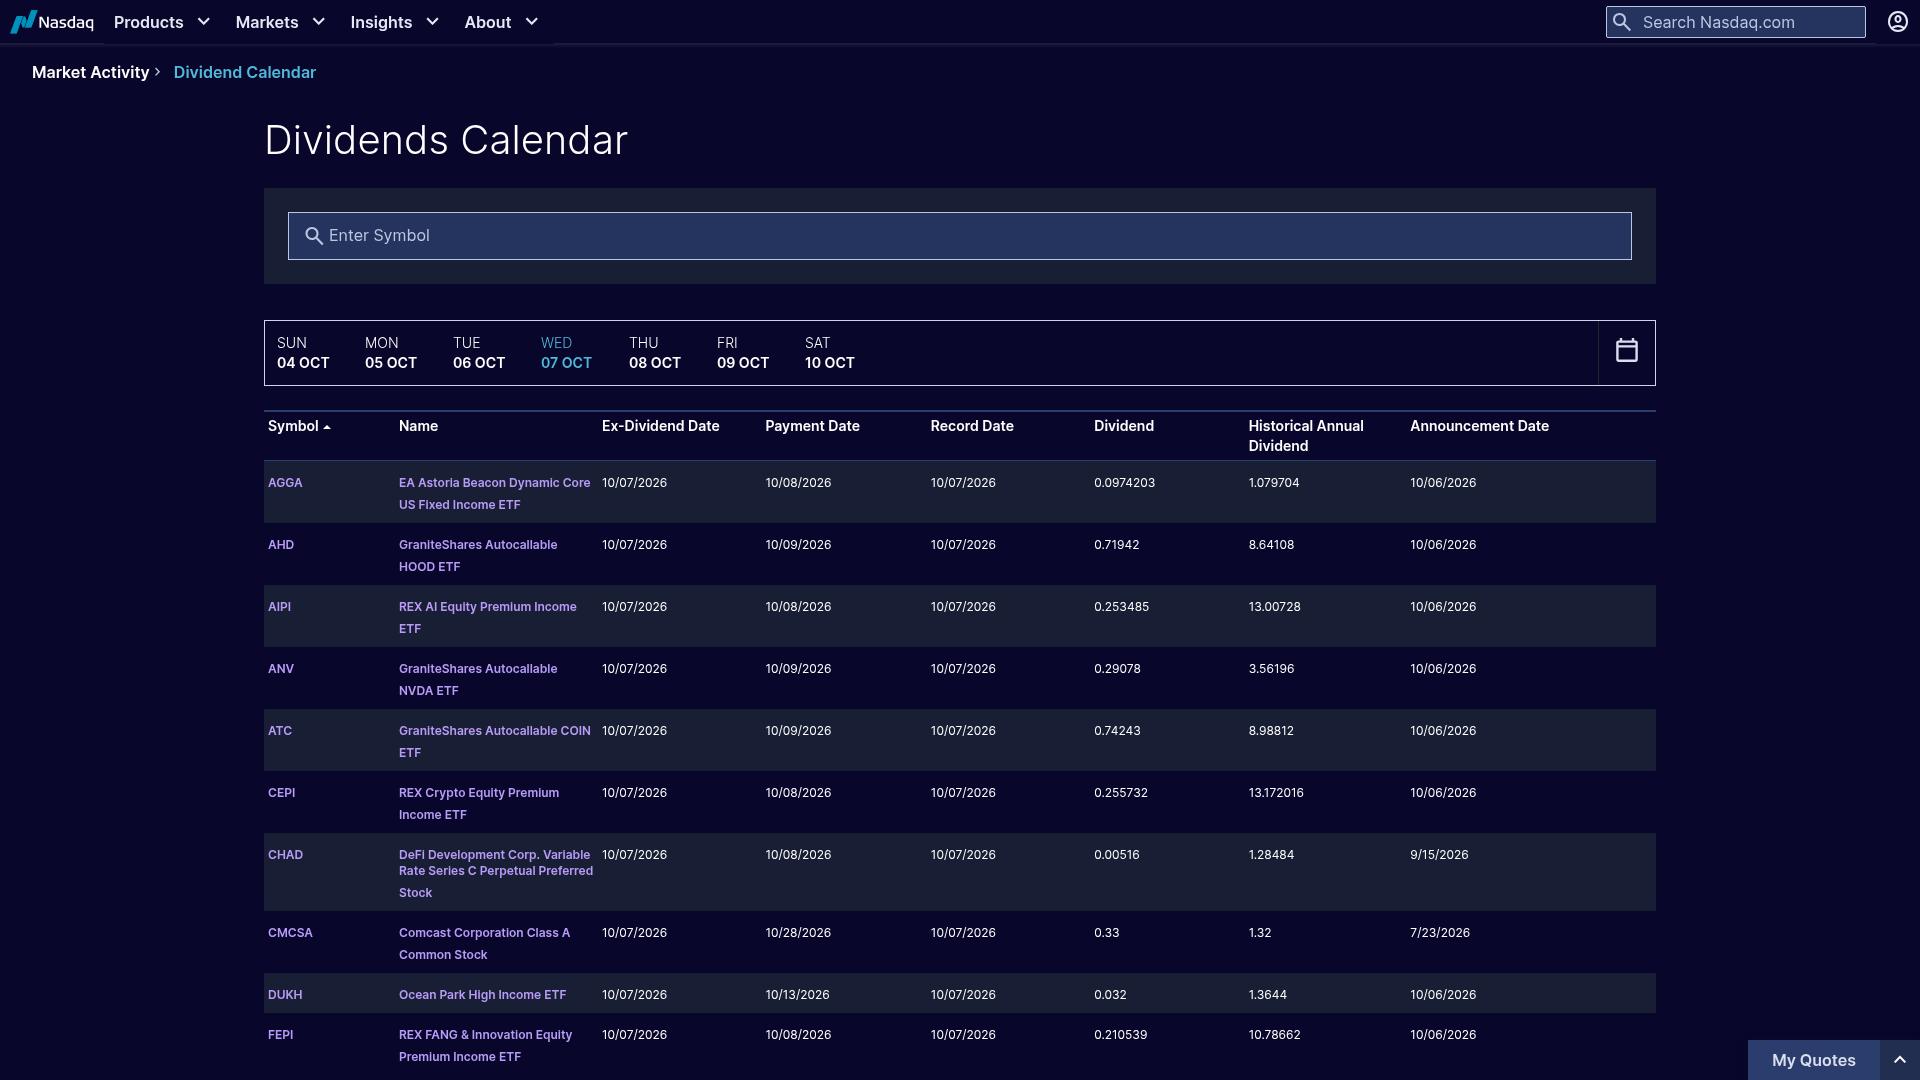The height and width of the screenshot is (1080, 1920).
Task: Expand the Insights menu
Action: (x=394, y=22)
